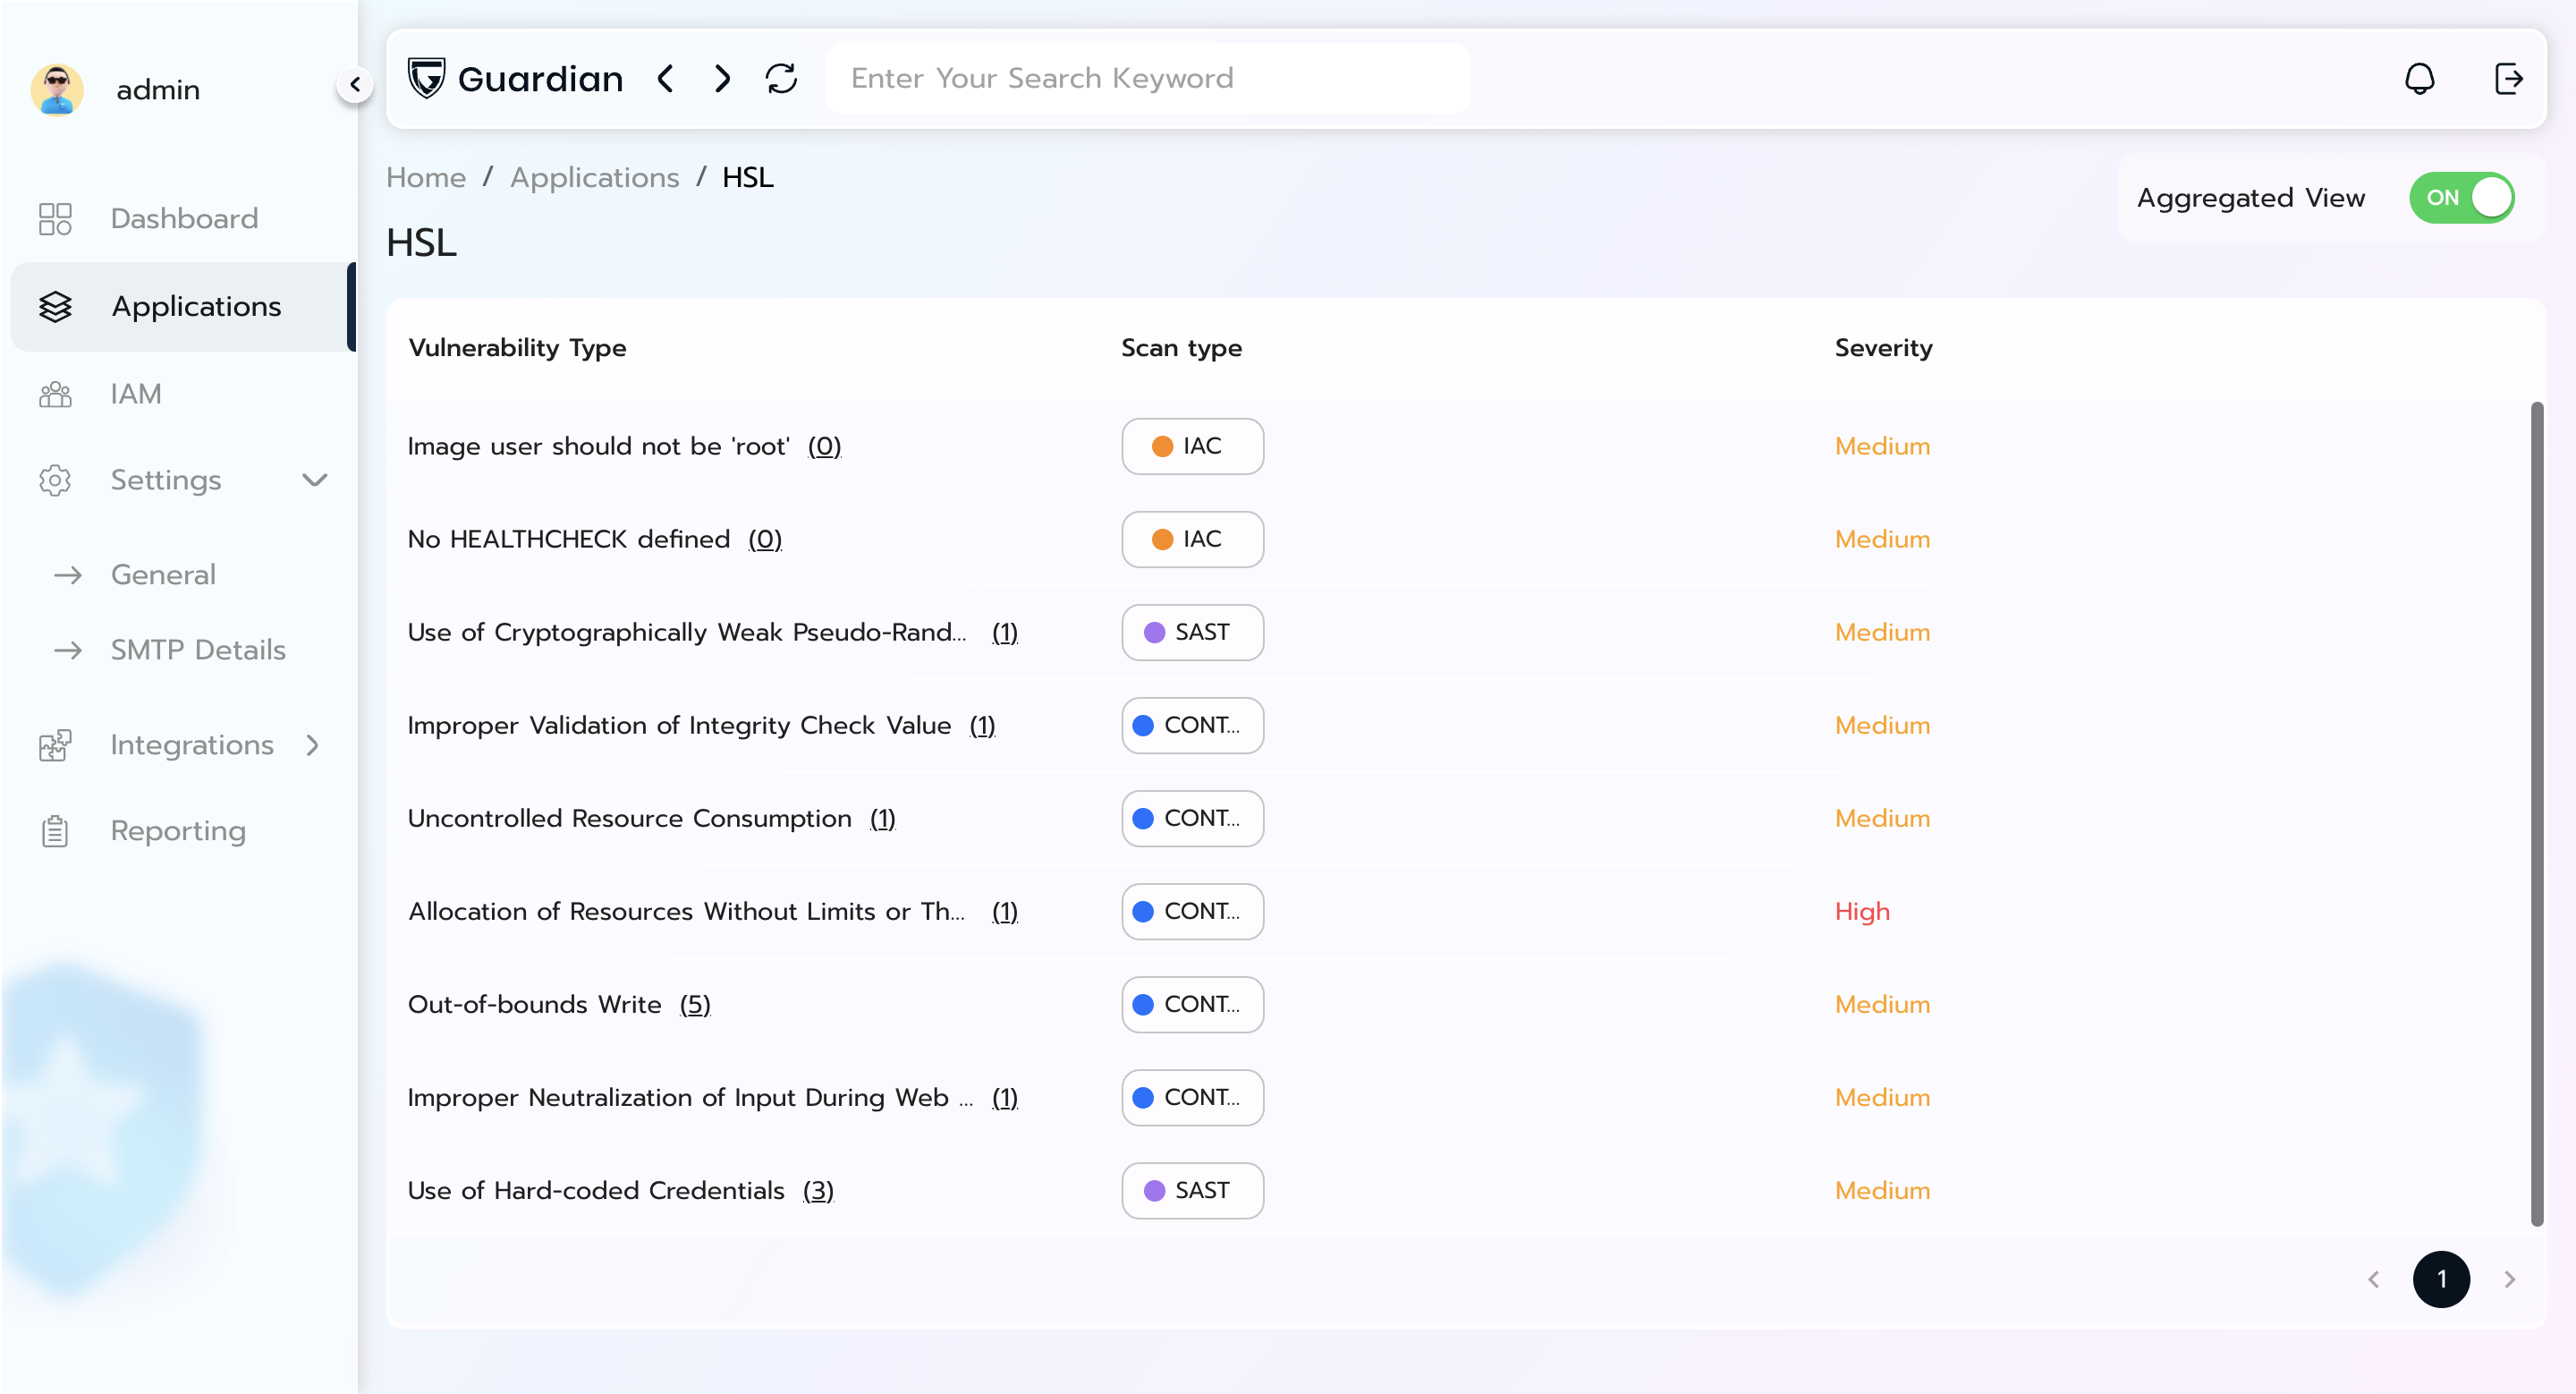Click 'Out-of-bounds Write' vulnerability name
Image resolution: width=2576 pixels, height=1394 pixels.
[535, 1004]
